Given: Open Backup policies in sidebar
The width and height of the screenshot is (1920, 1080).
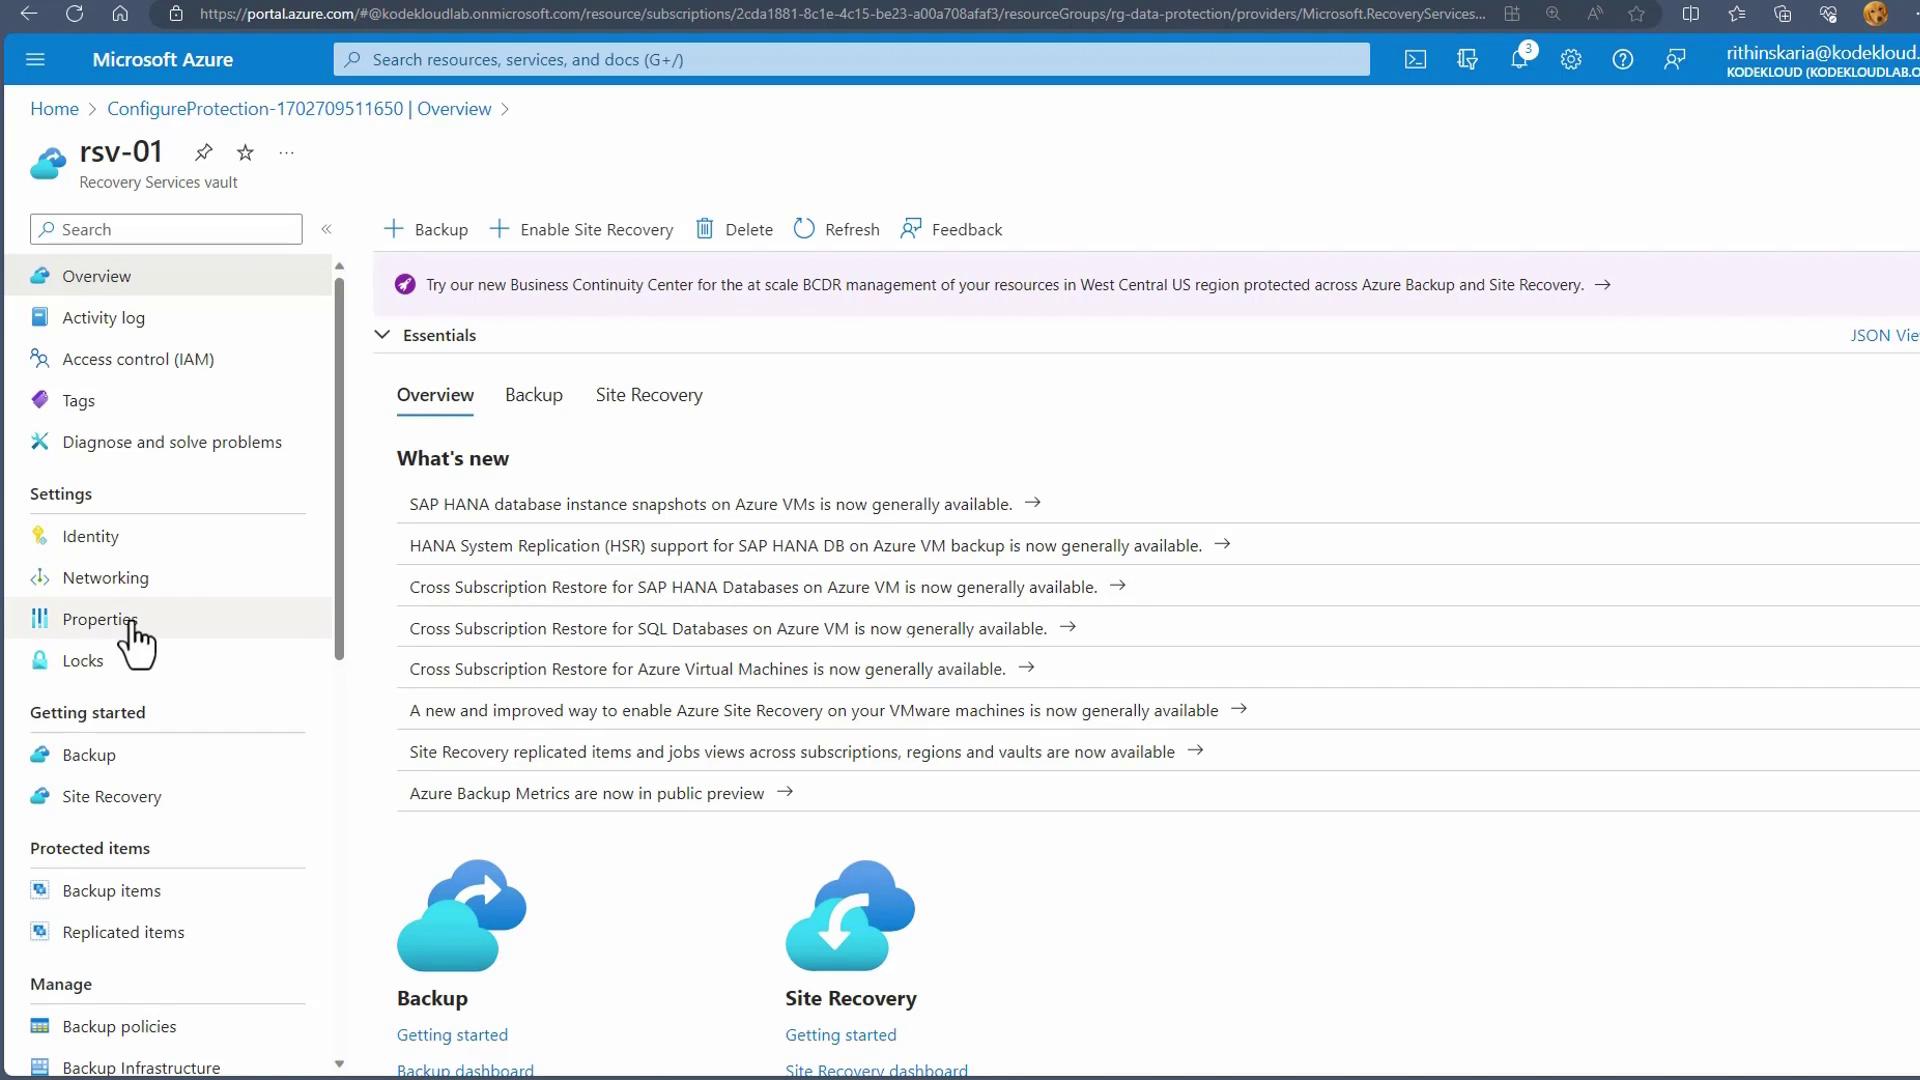Looking at the screenshot, I should (x=119, y=1026).
